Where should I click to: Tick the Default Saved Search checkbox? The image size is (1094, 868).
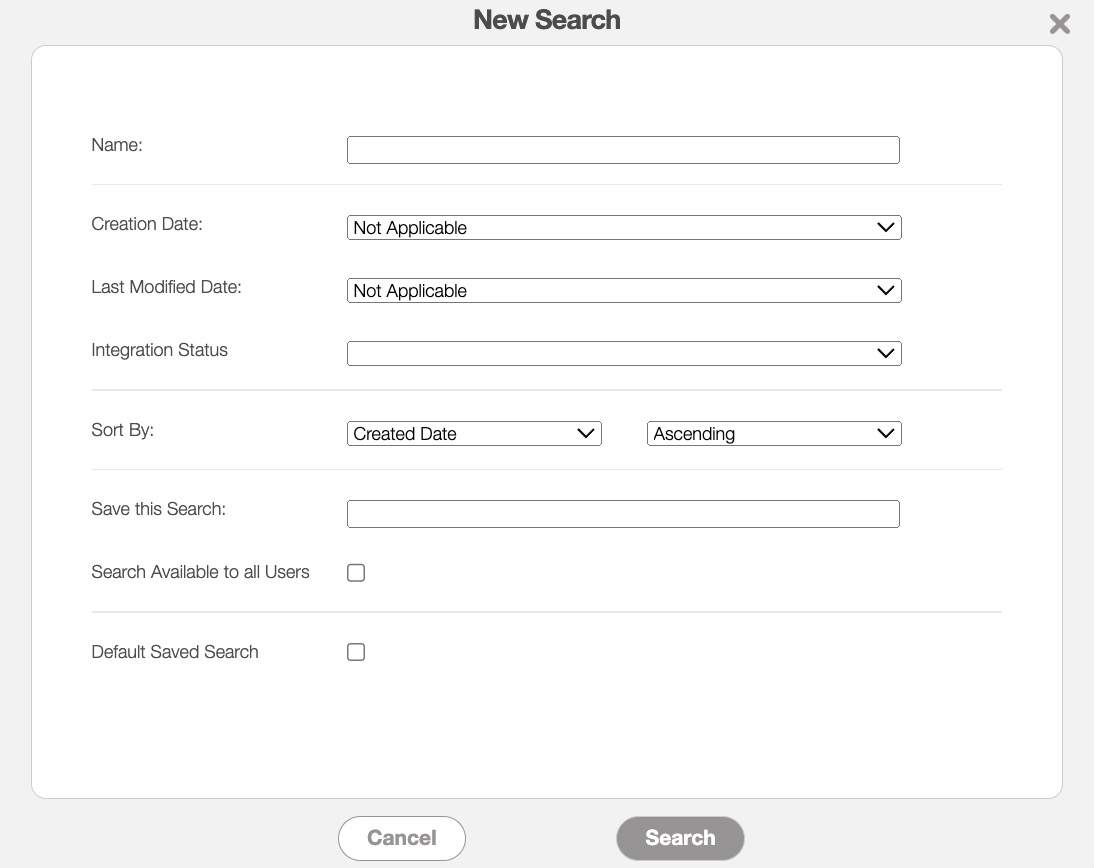tap(356, 652)
